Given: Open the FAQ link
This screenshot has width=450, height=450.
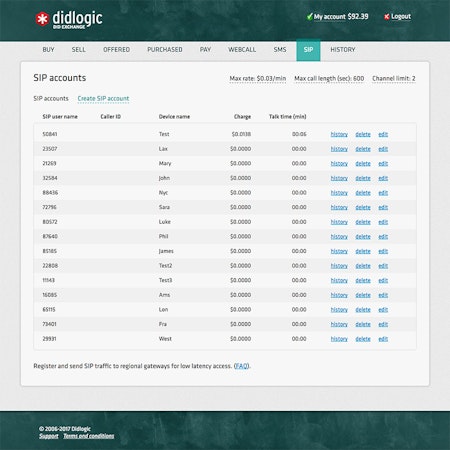Looking at the screenshot, I should tap(242, 366).
